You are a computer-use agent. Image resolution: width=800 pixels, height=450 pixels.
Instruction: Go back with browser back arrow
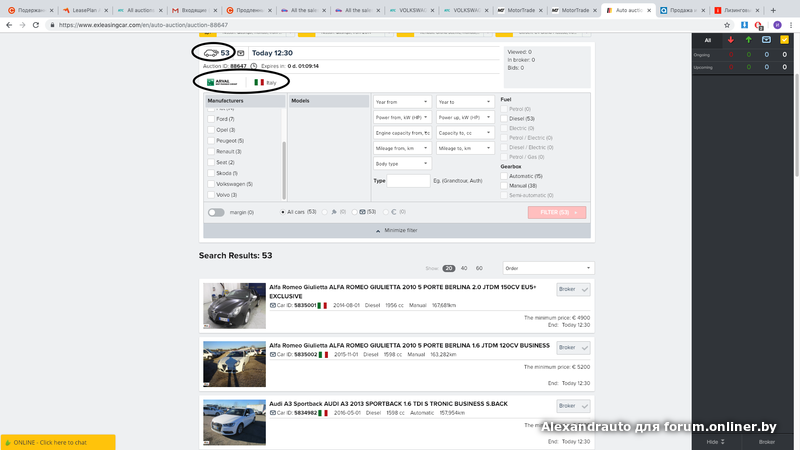click(9, 25)
